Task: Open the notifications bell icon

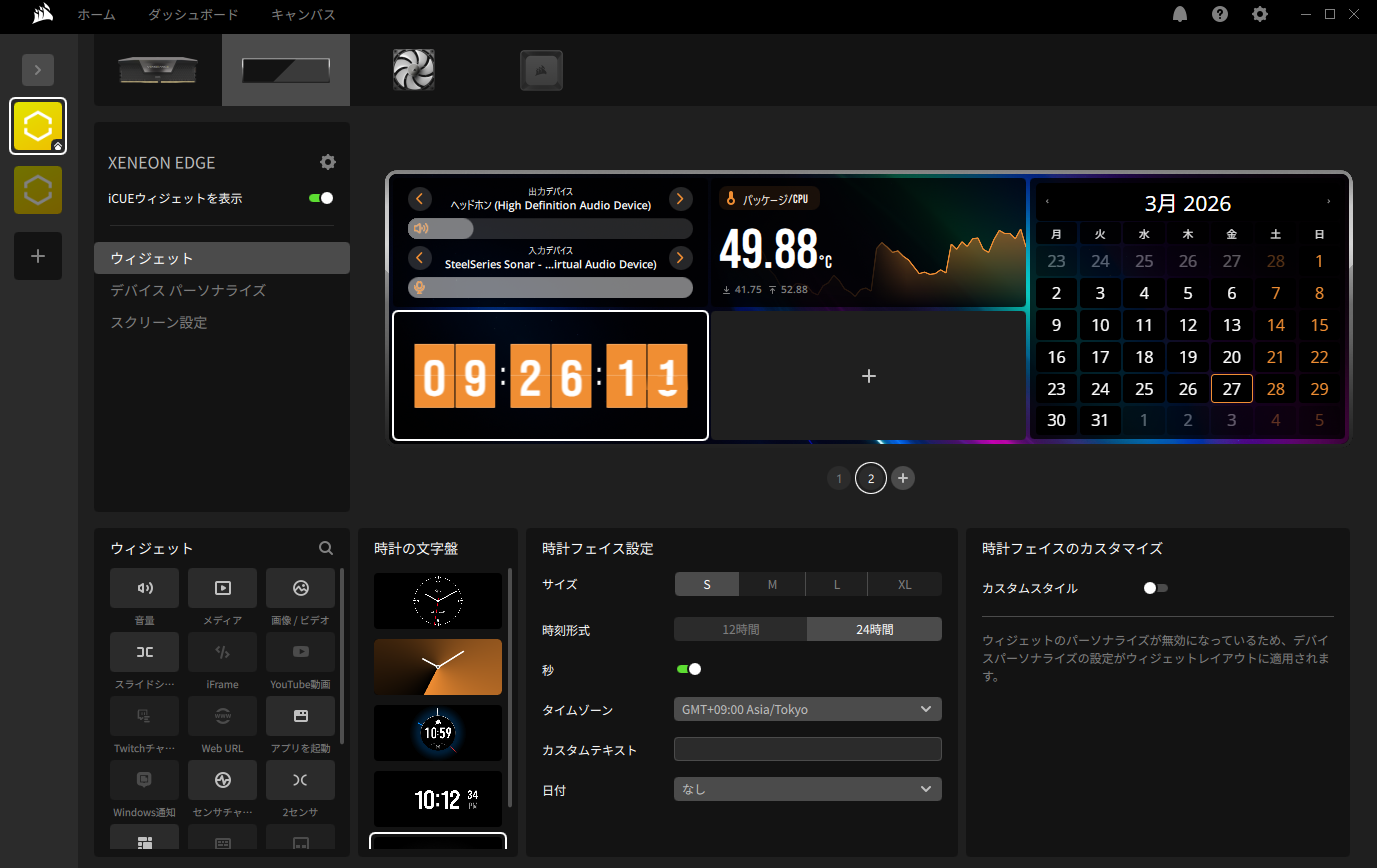Action: coord(1180,15)
